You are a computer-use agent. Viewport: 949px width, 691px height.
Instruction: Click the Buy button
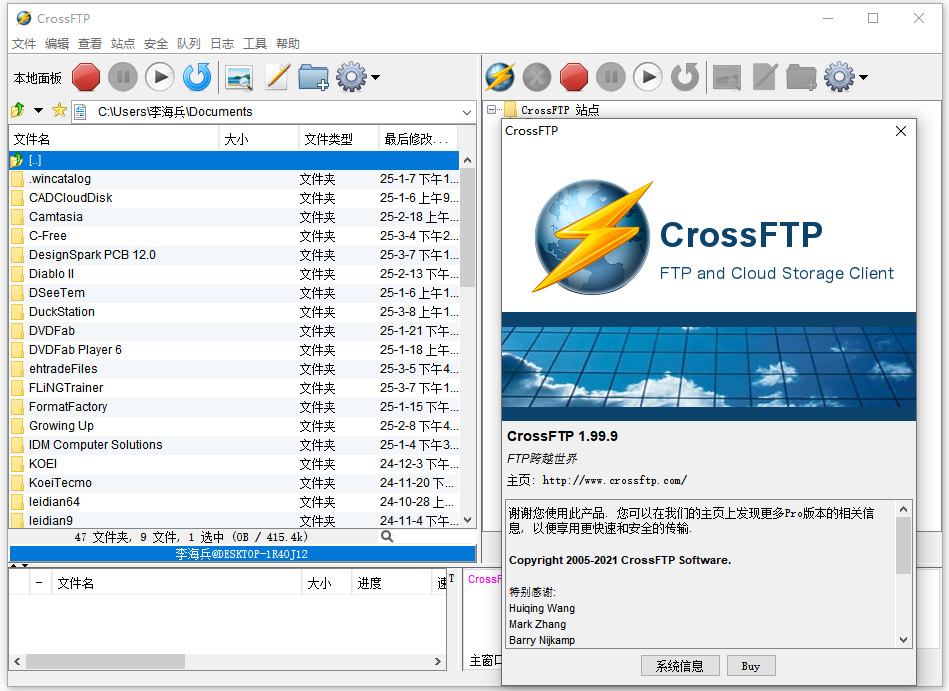point(751,665)
